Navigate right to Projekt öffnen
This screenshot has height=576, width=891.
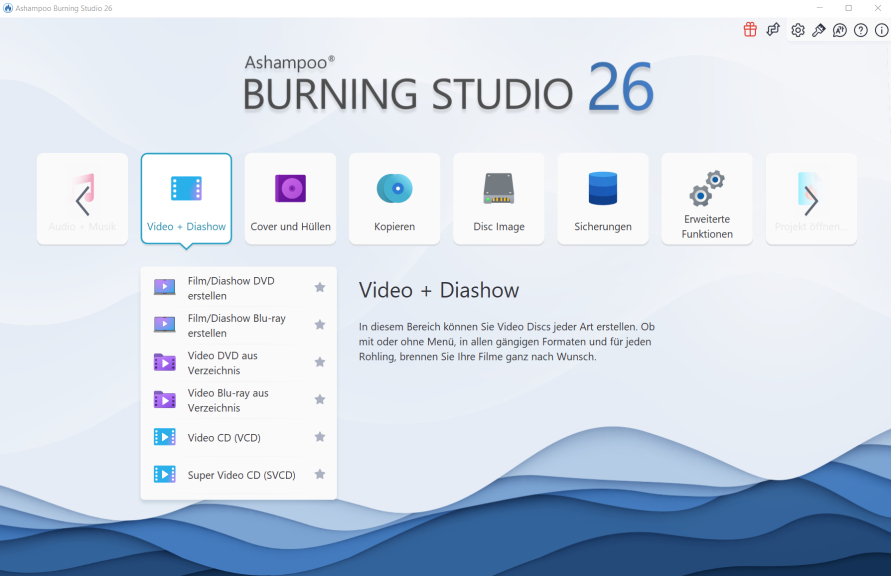[x=810, y=197]
